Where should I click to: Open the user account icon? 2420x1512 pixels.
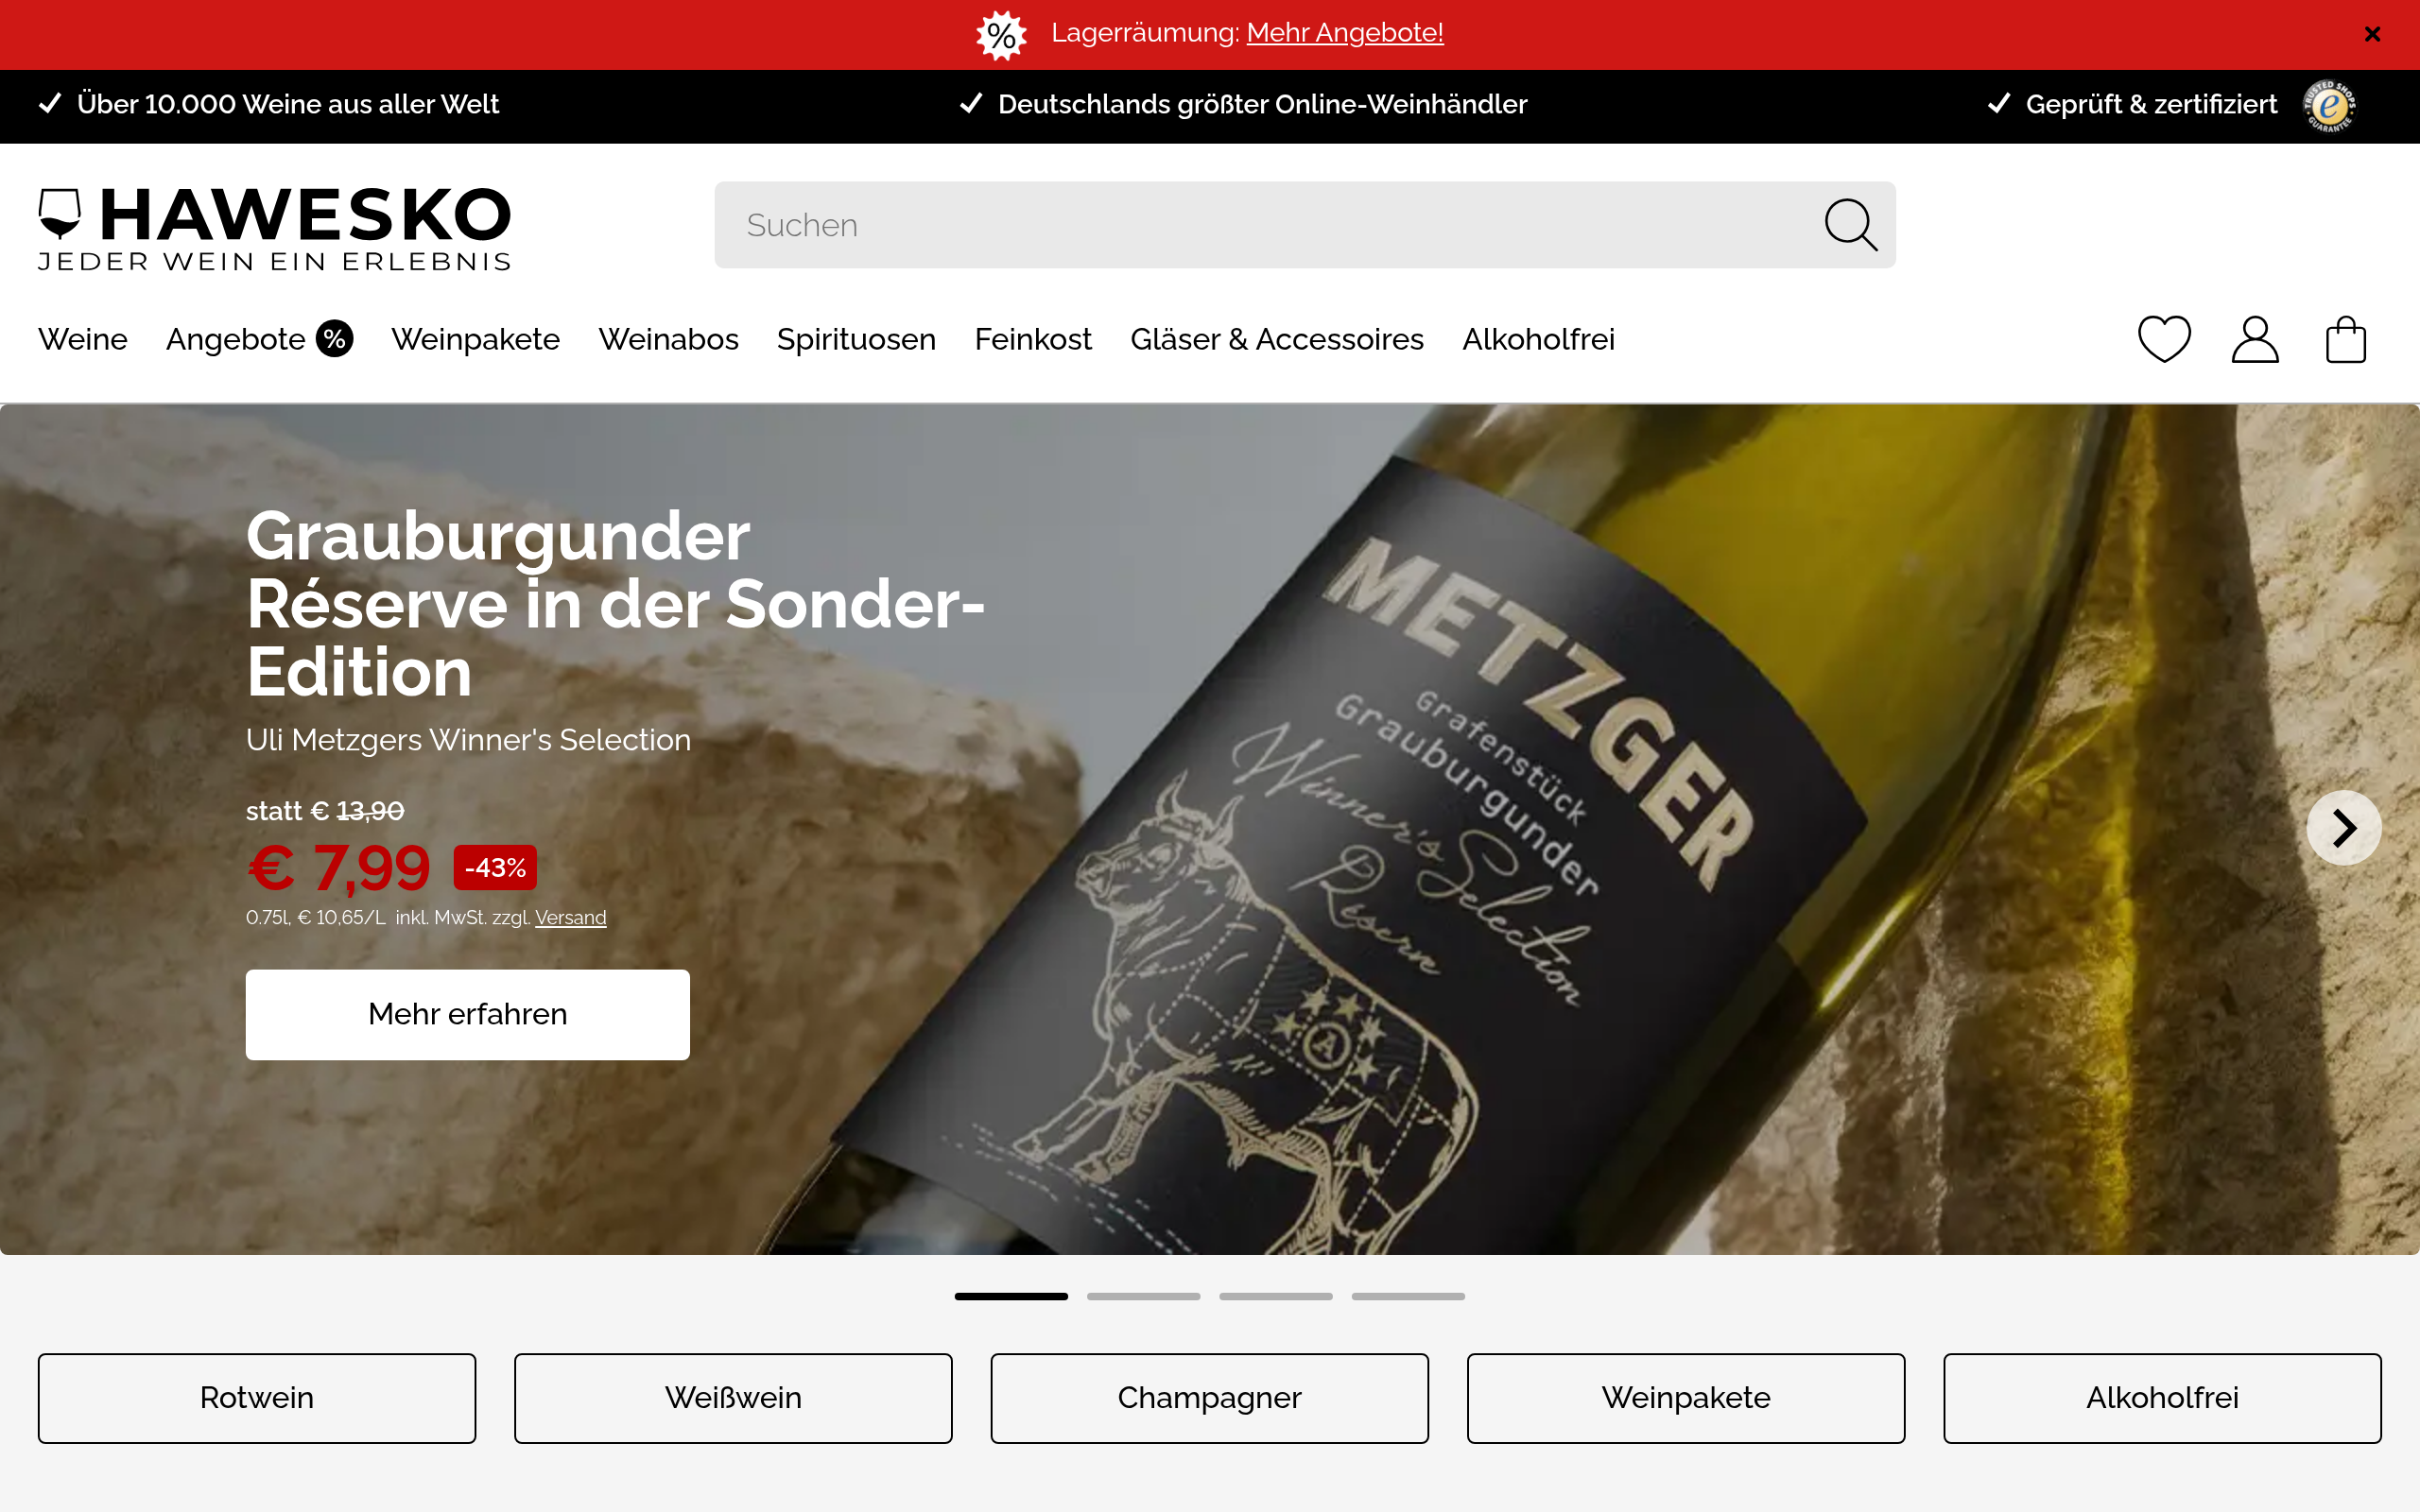pyautogui.click(x=2255, y=339)
